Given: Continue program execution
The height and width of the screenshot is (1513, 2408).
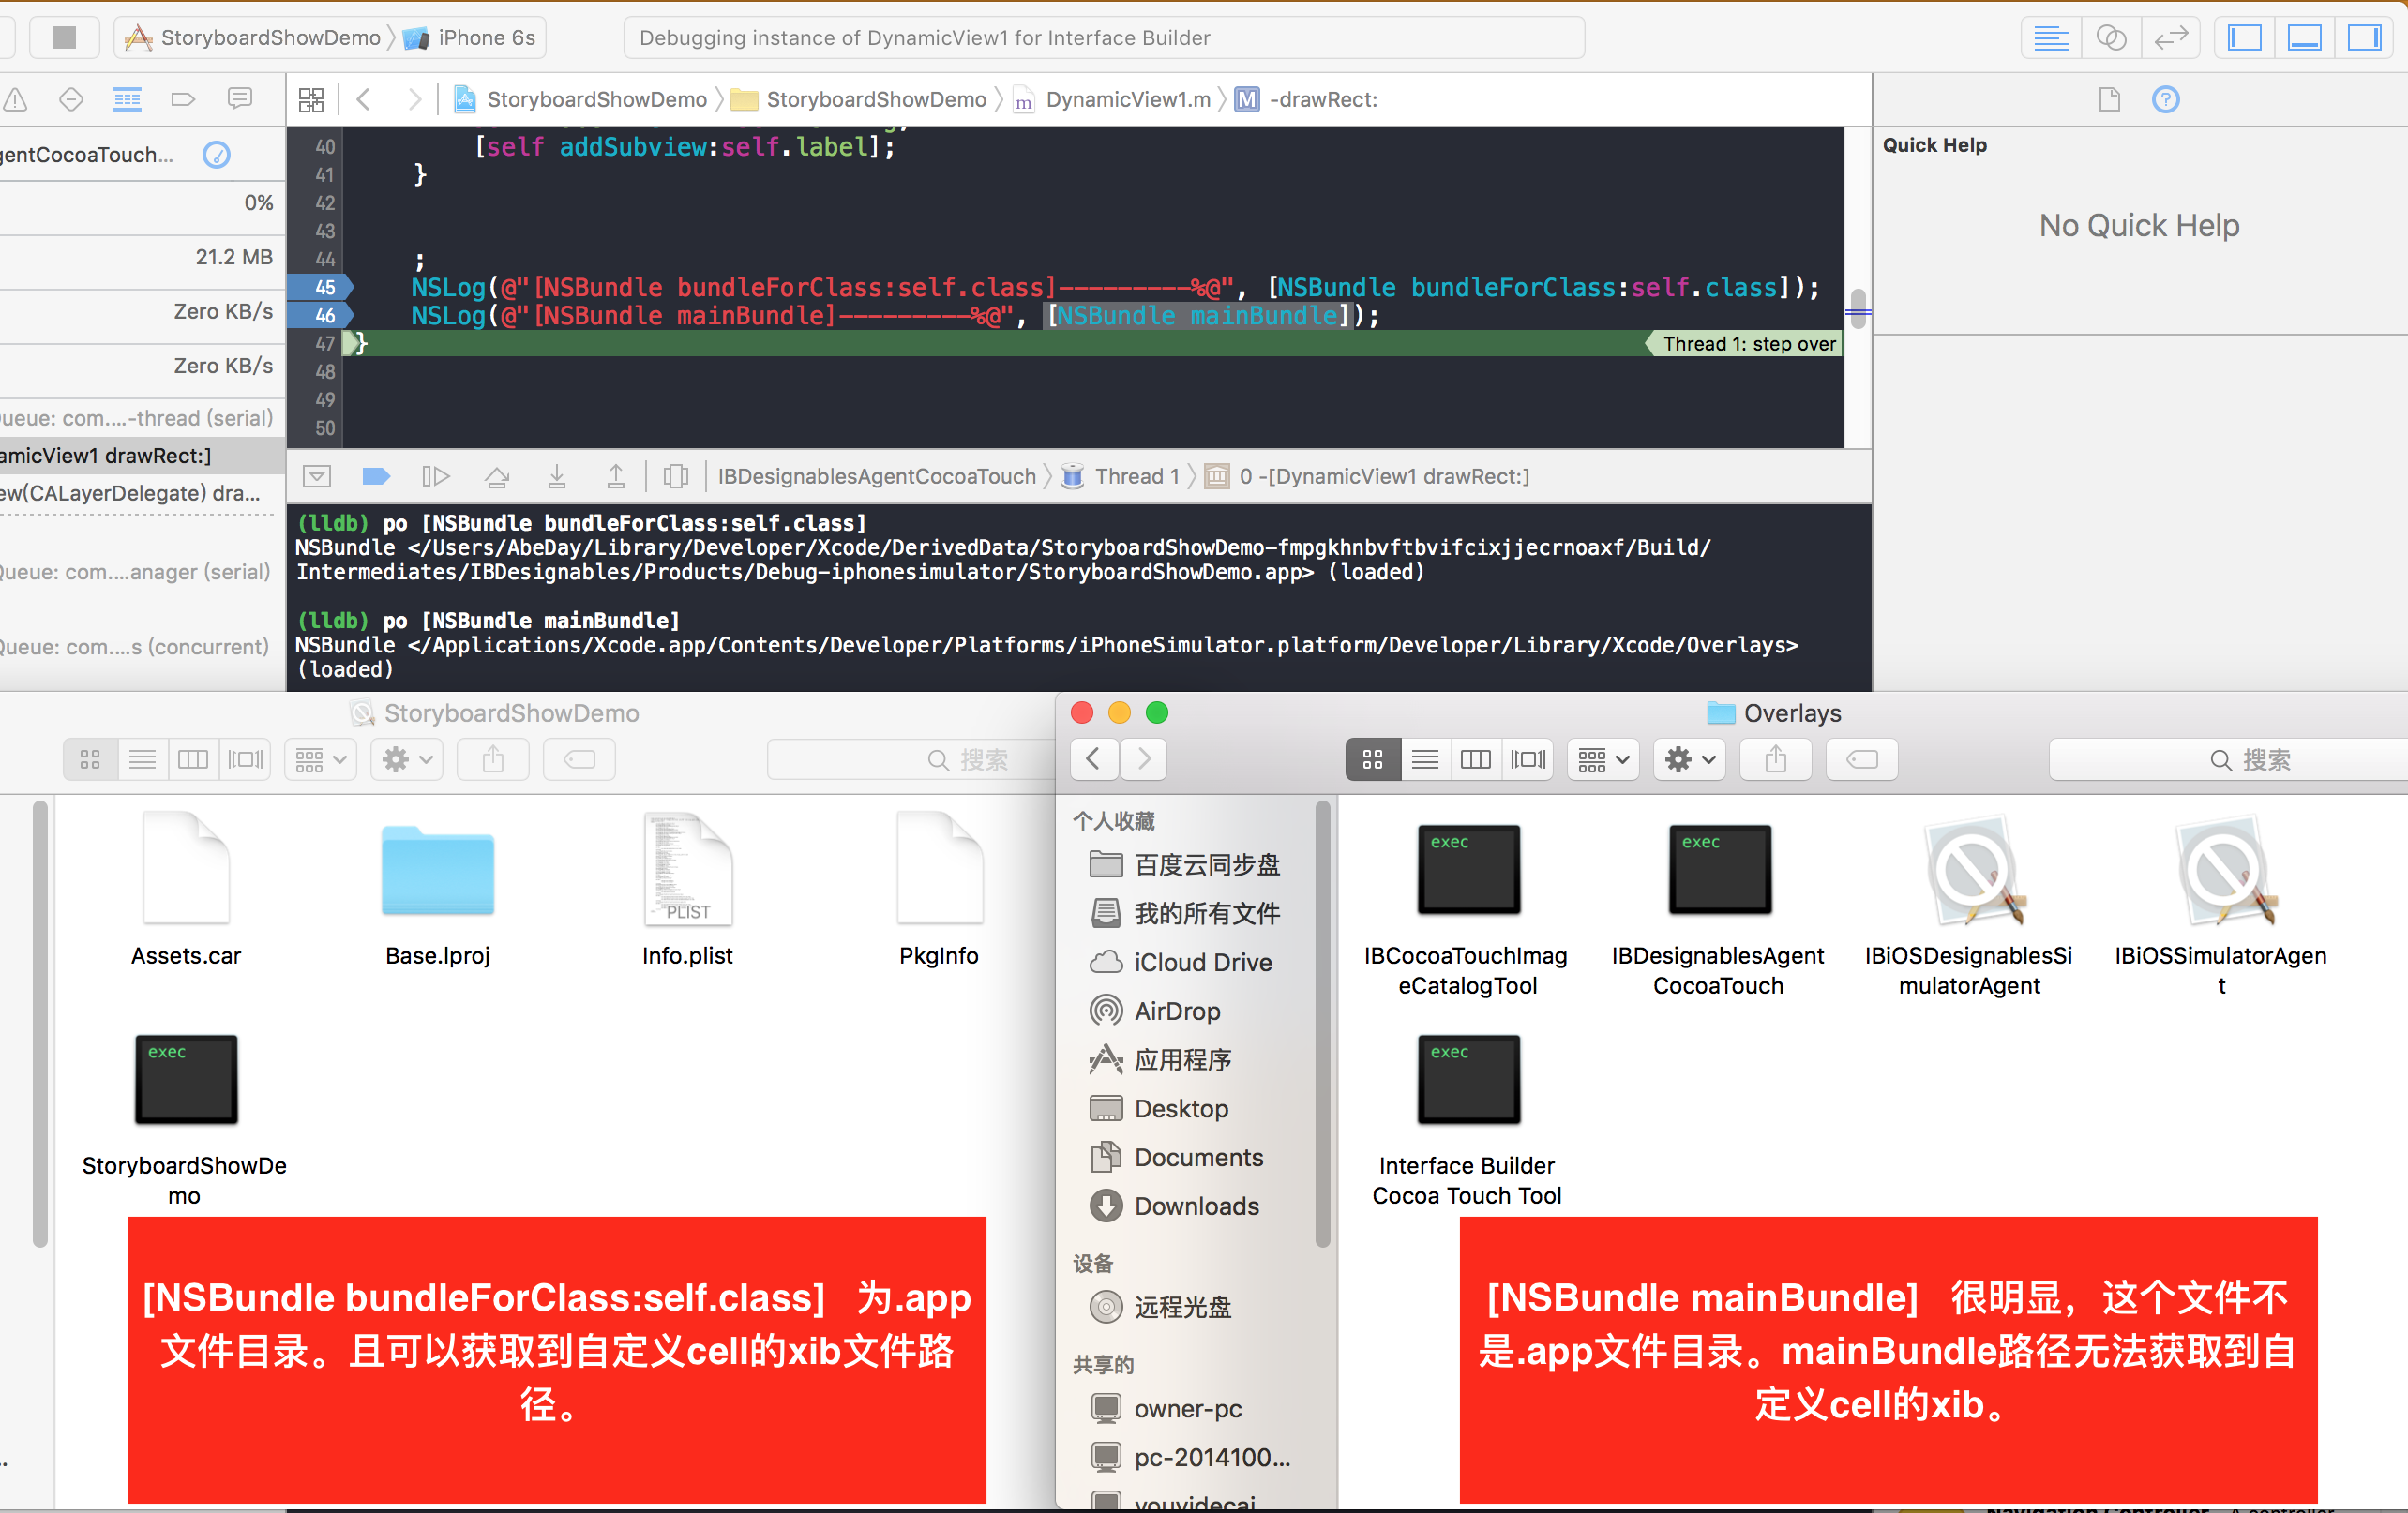Looking at the screenshot, I should click(436, 476).
